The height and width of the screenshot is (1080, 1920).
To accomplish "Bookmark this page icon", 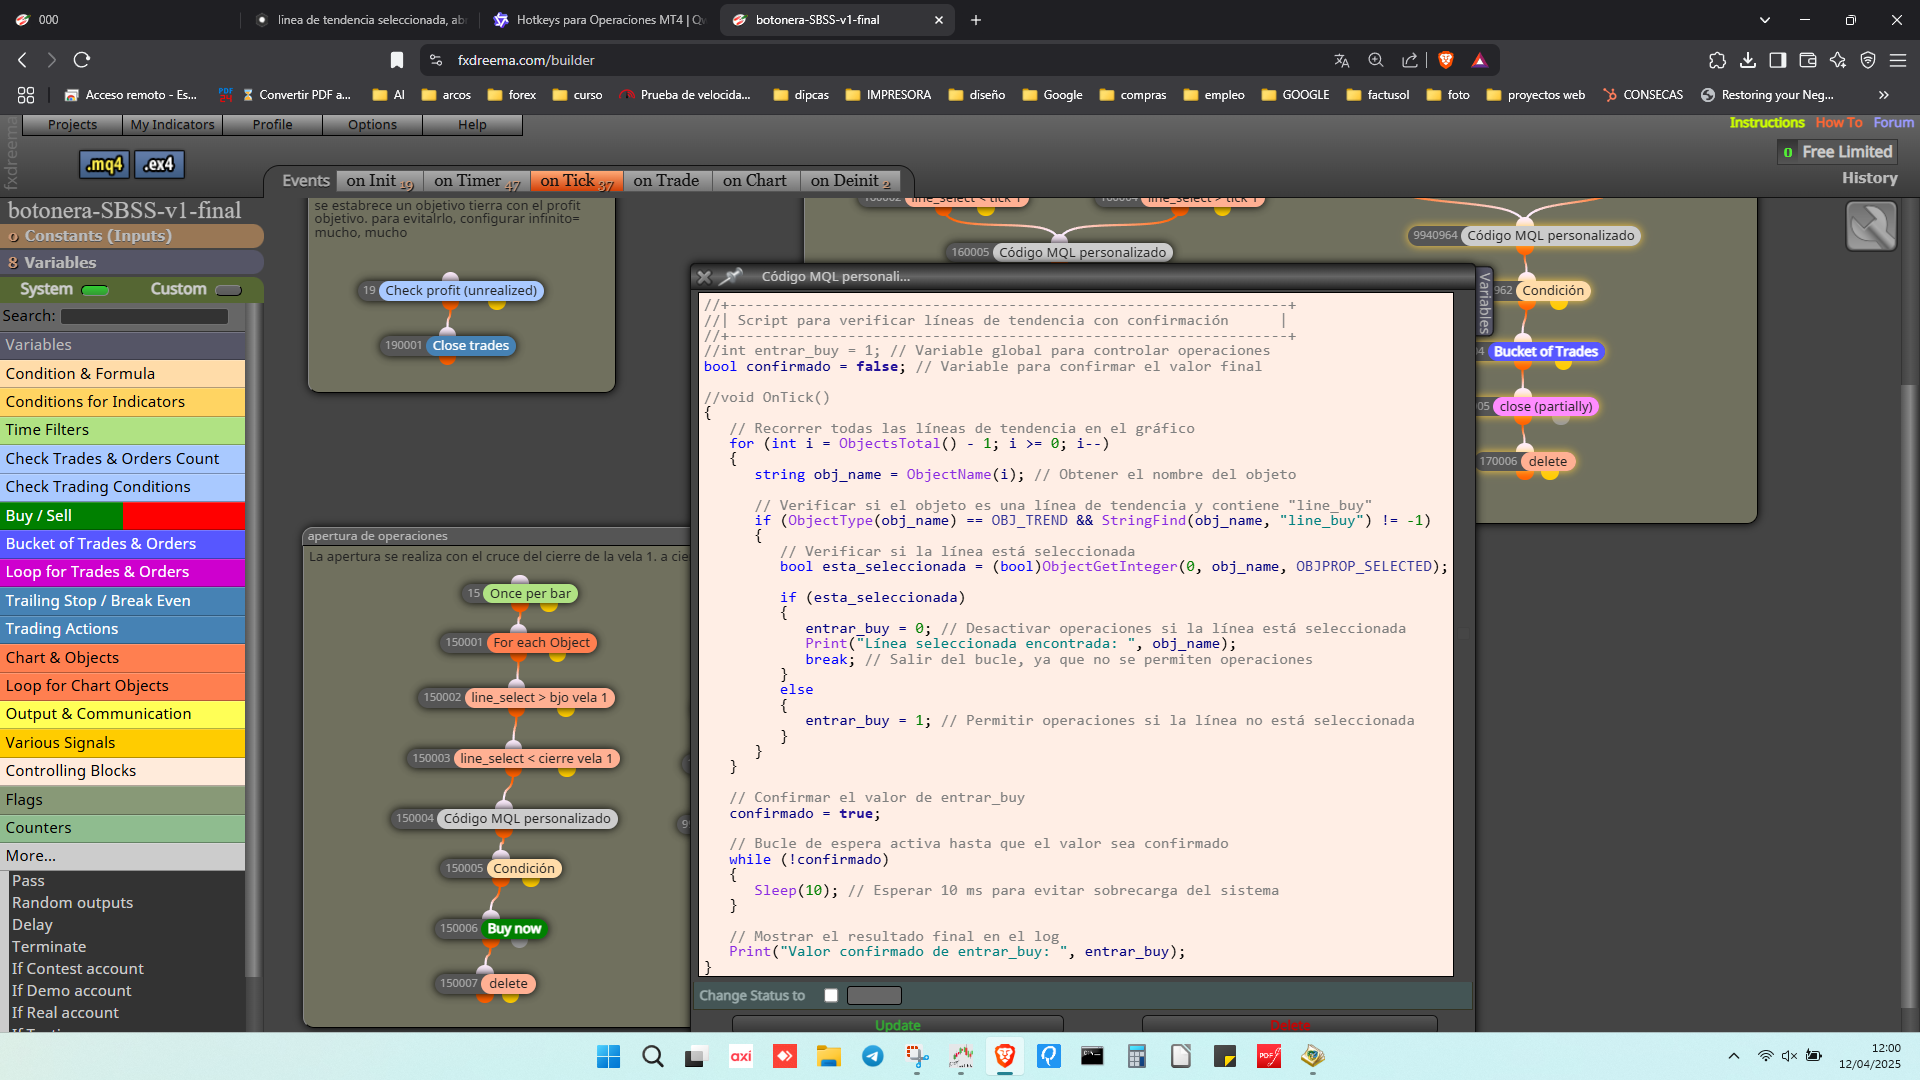I will [x=397, y=60].
